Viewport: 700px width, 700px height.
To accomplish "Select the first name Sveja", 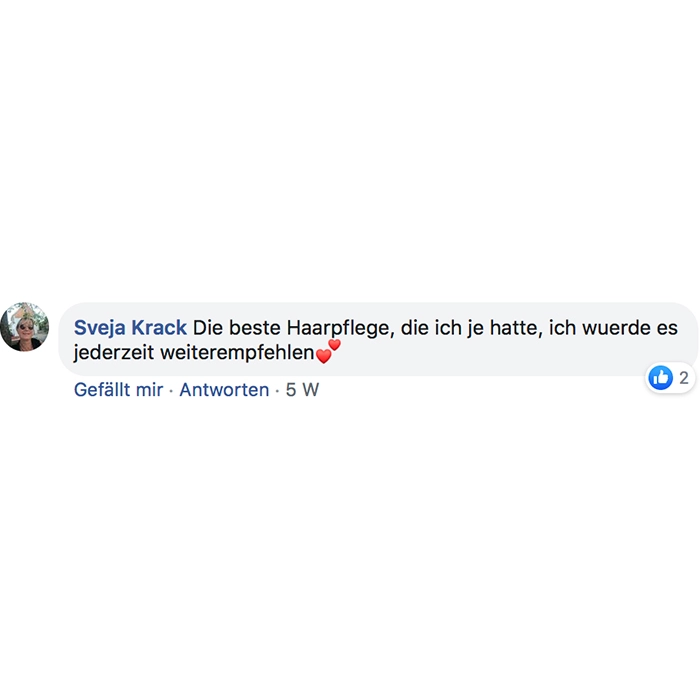I will pyautogui.click(x=99, y=328).
